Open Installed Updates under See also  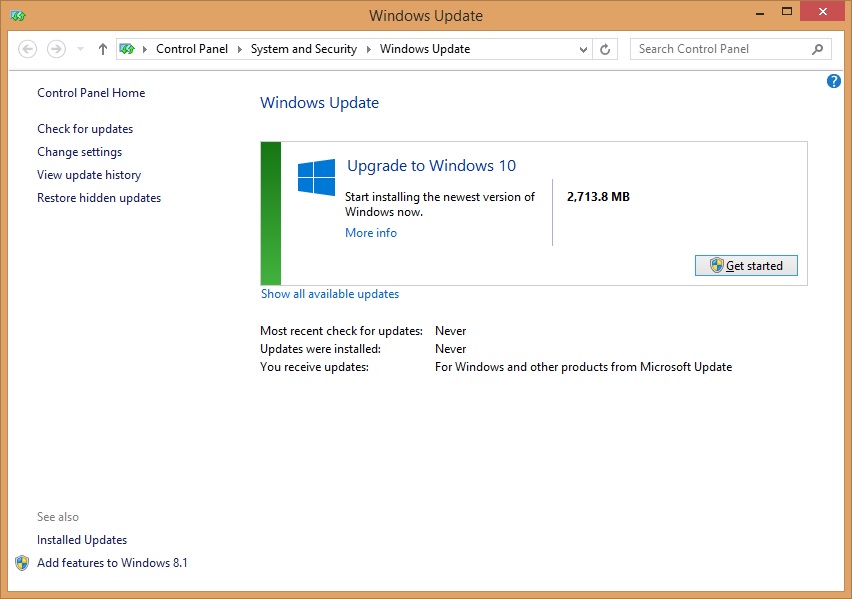tap(82, 540)
